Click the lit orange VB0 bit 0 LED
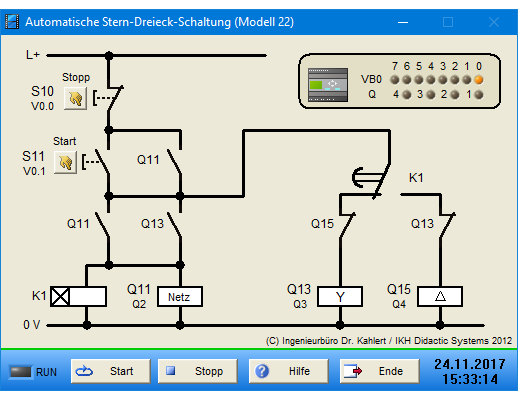518x398 pixels. (x=479, y=80)
